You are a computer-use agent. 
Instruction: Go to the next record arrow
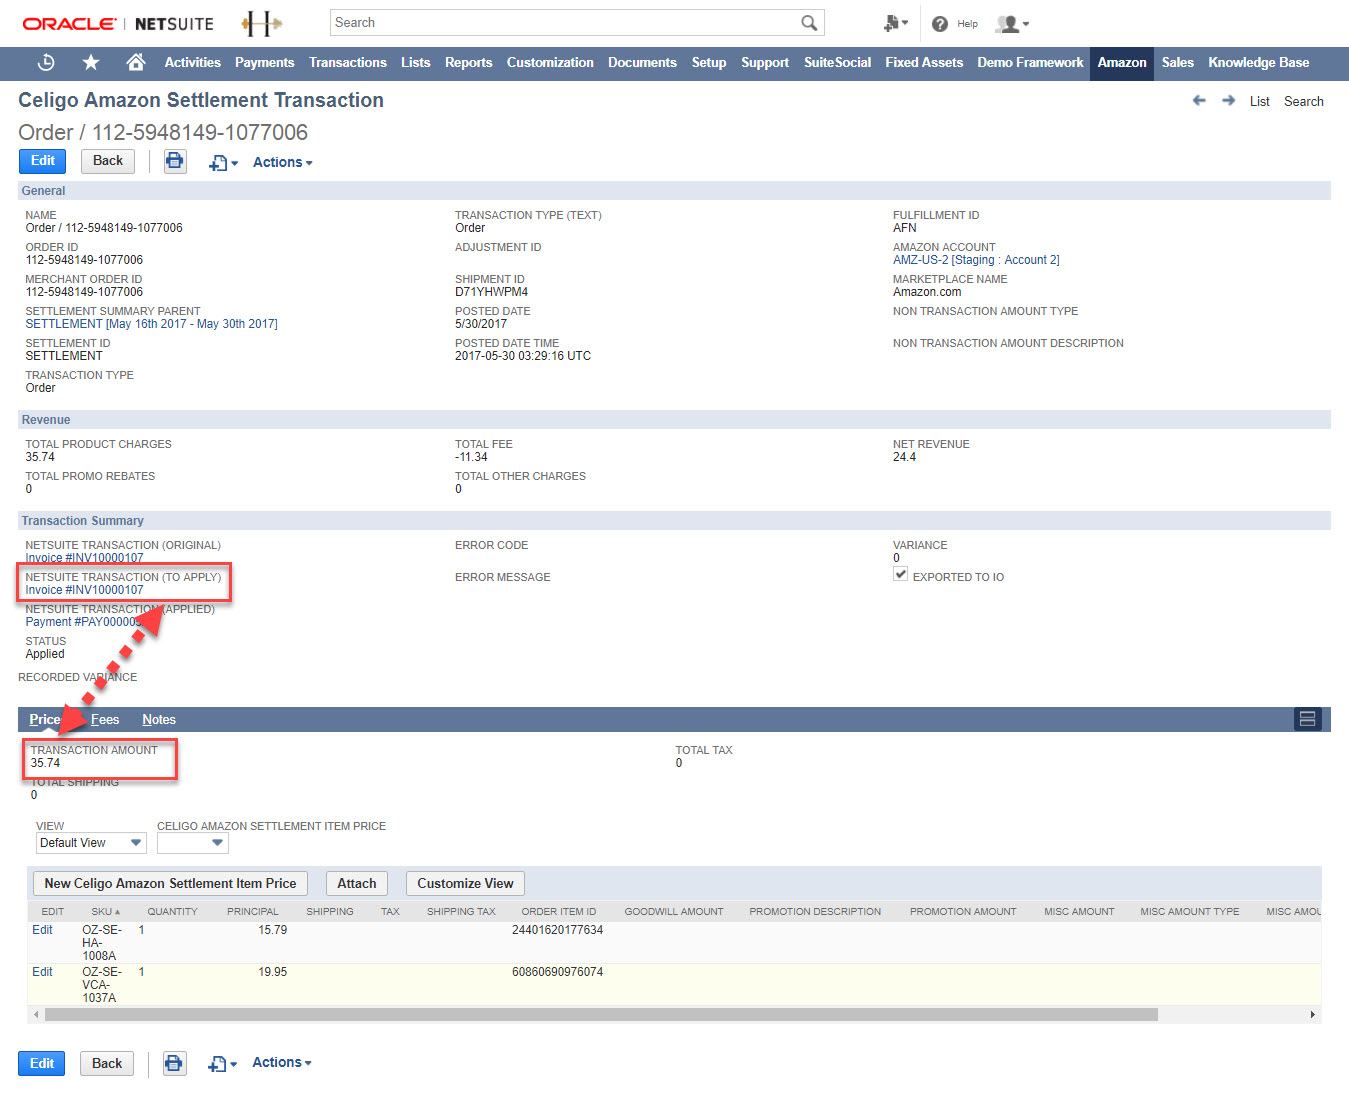(1228, 100)
